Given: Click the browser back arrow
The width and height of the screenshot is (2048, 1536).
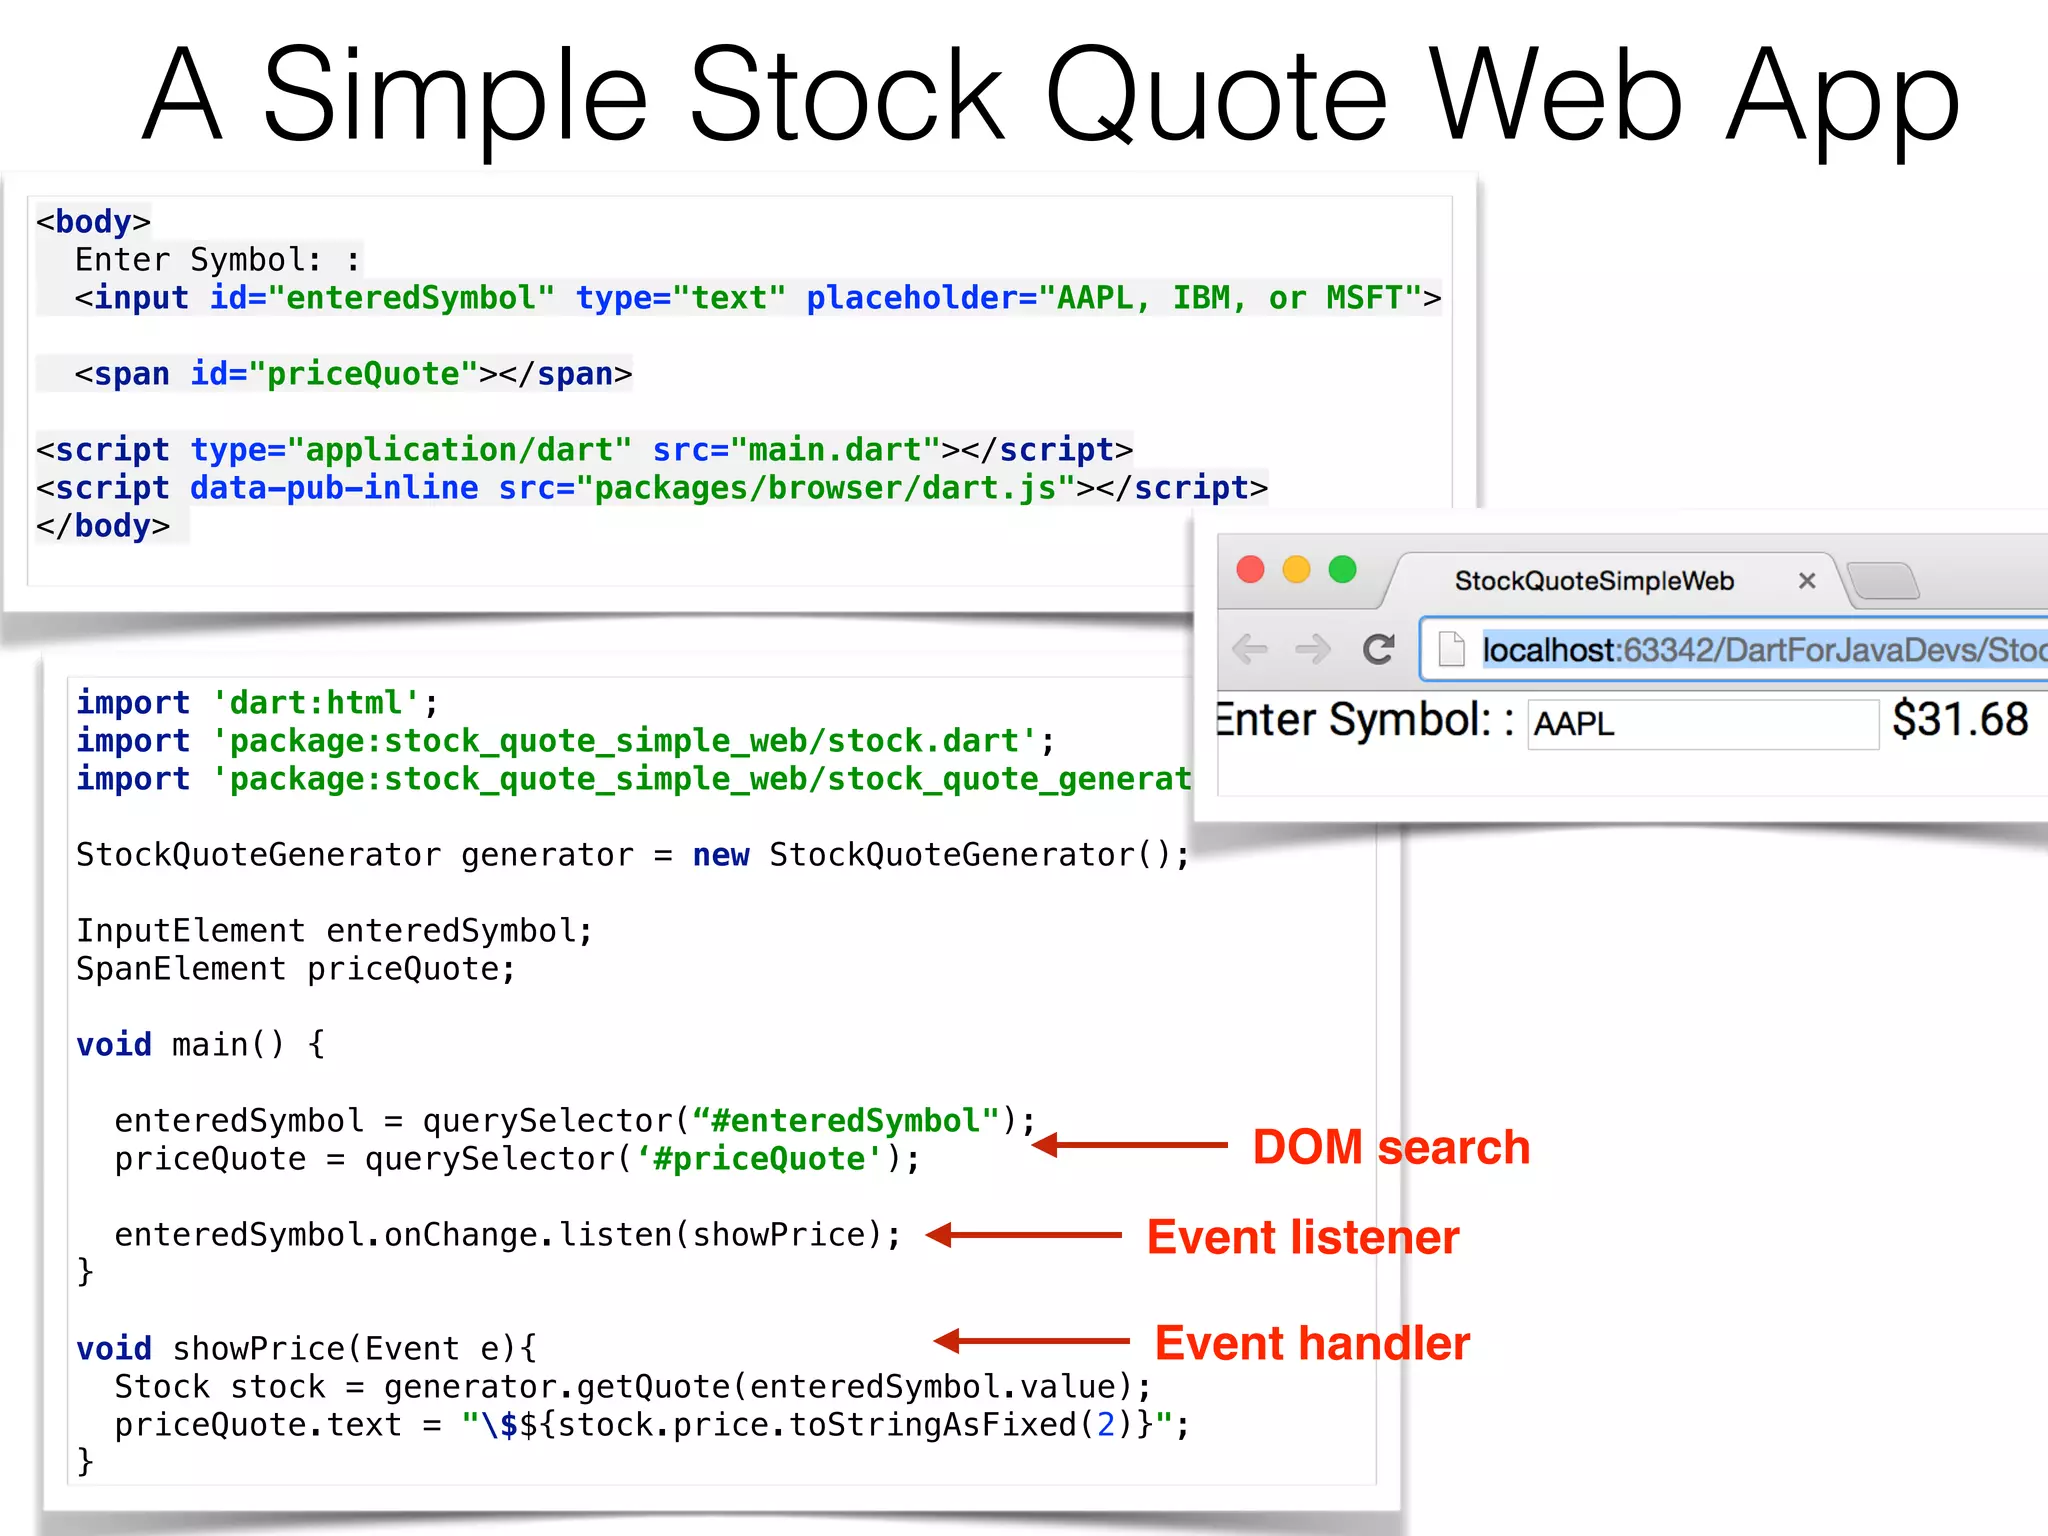Looking at the screenshot, I should (1250, 649).
